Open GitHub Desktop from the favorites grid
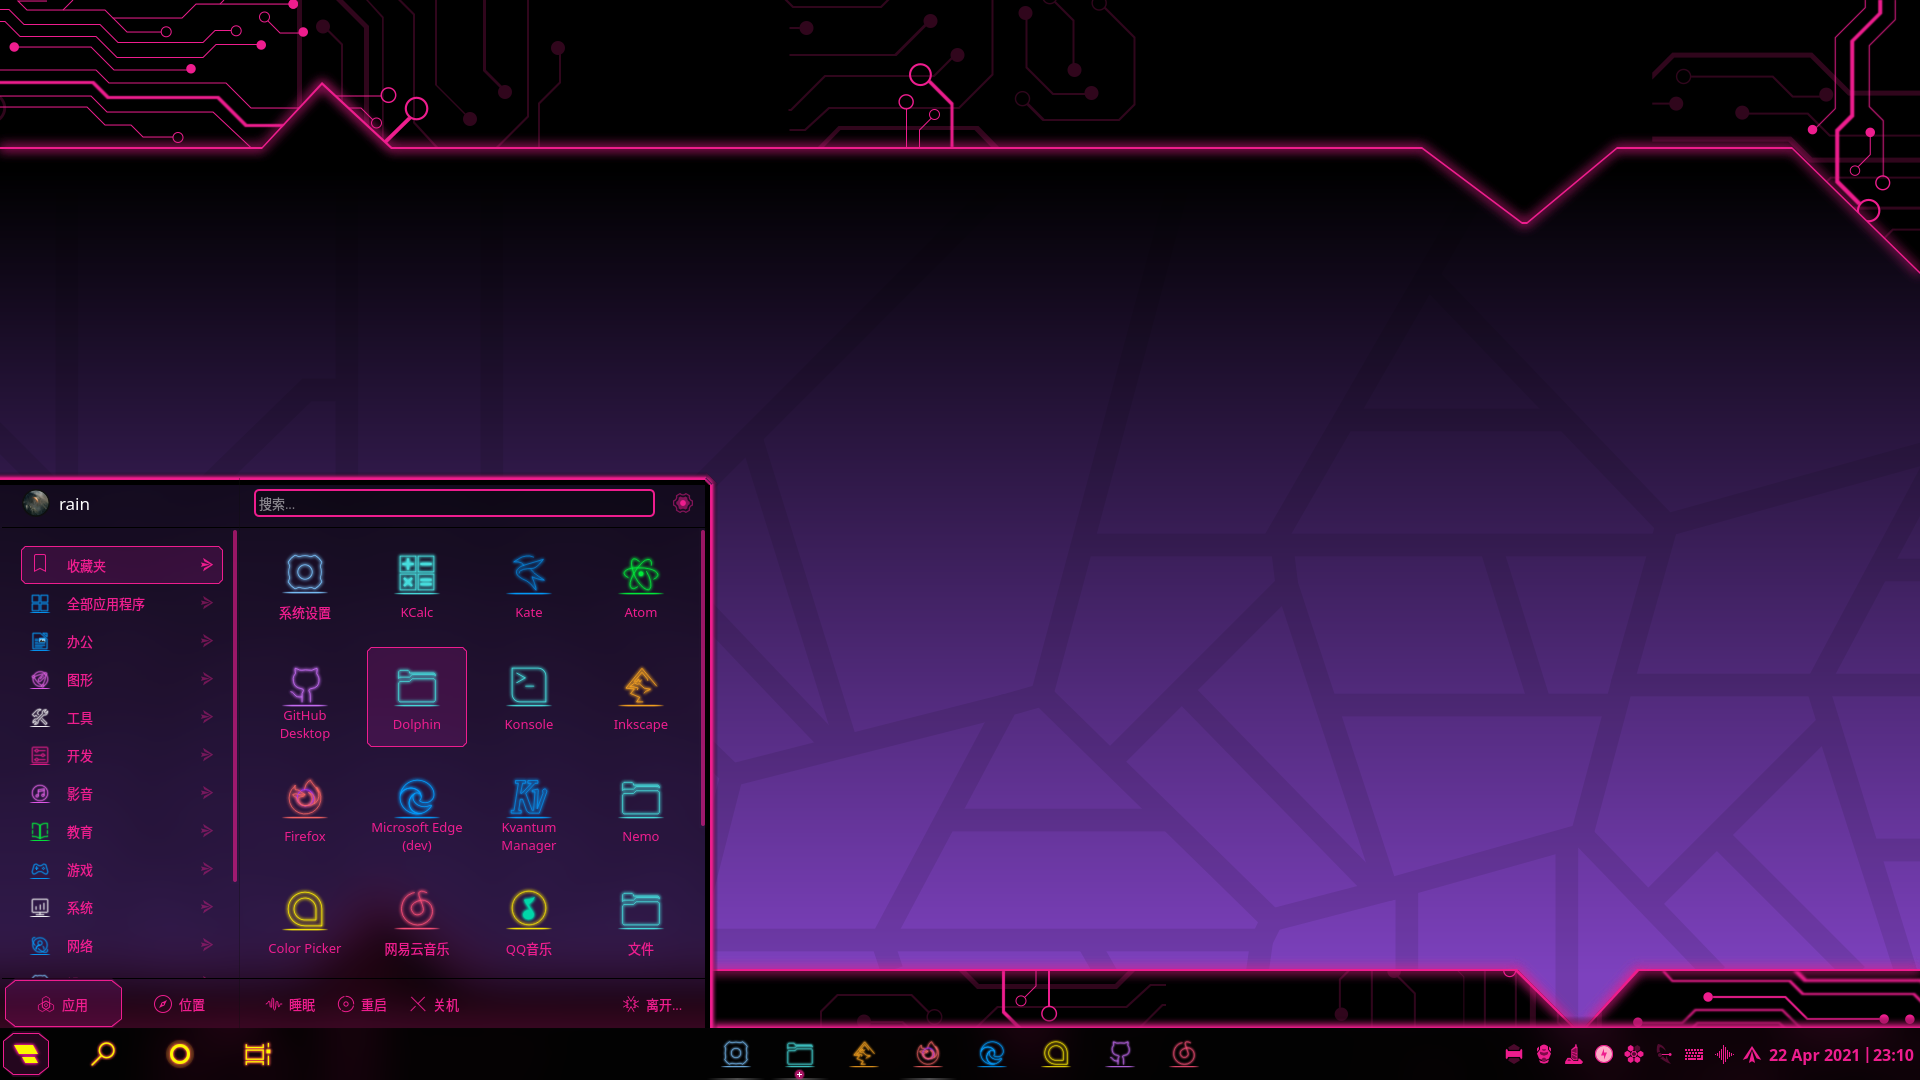This screenshot has height=1080, width=1920. click(305, 697)
